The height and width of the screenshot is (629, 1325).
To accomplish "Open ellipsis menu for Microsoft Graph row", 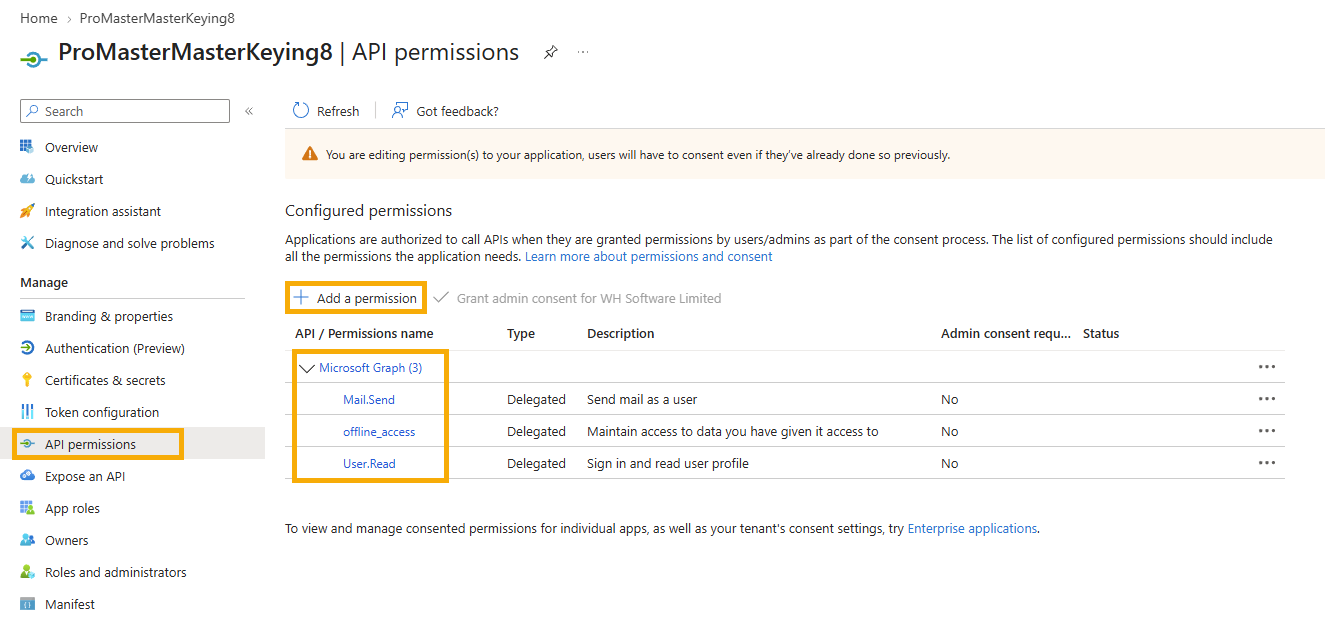I will click(x=1267, y=367).
